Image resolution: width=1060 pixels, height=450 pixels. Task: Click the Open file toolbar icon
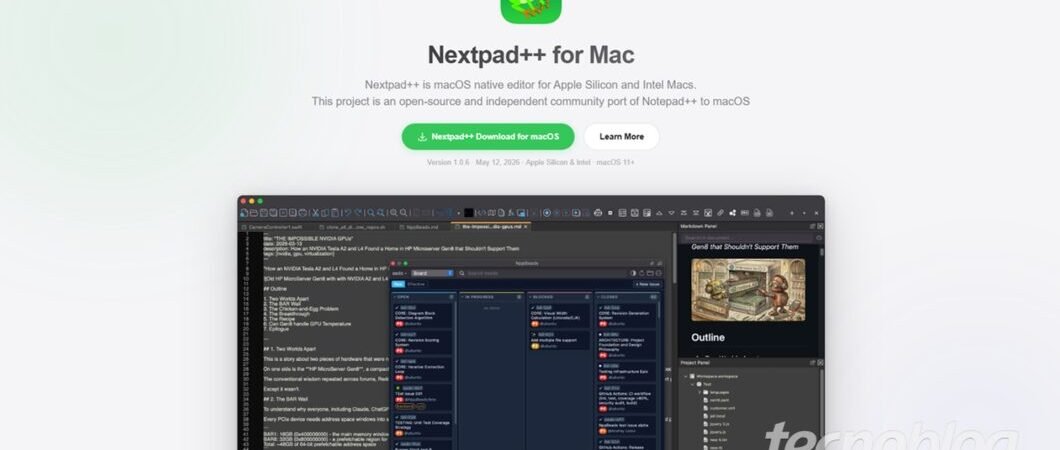[254, 213]
